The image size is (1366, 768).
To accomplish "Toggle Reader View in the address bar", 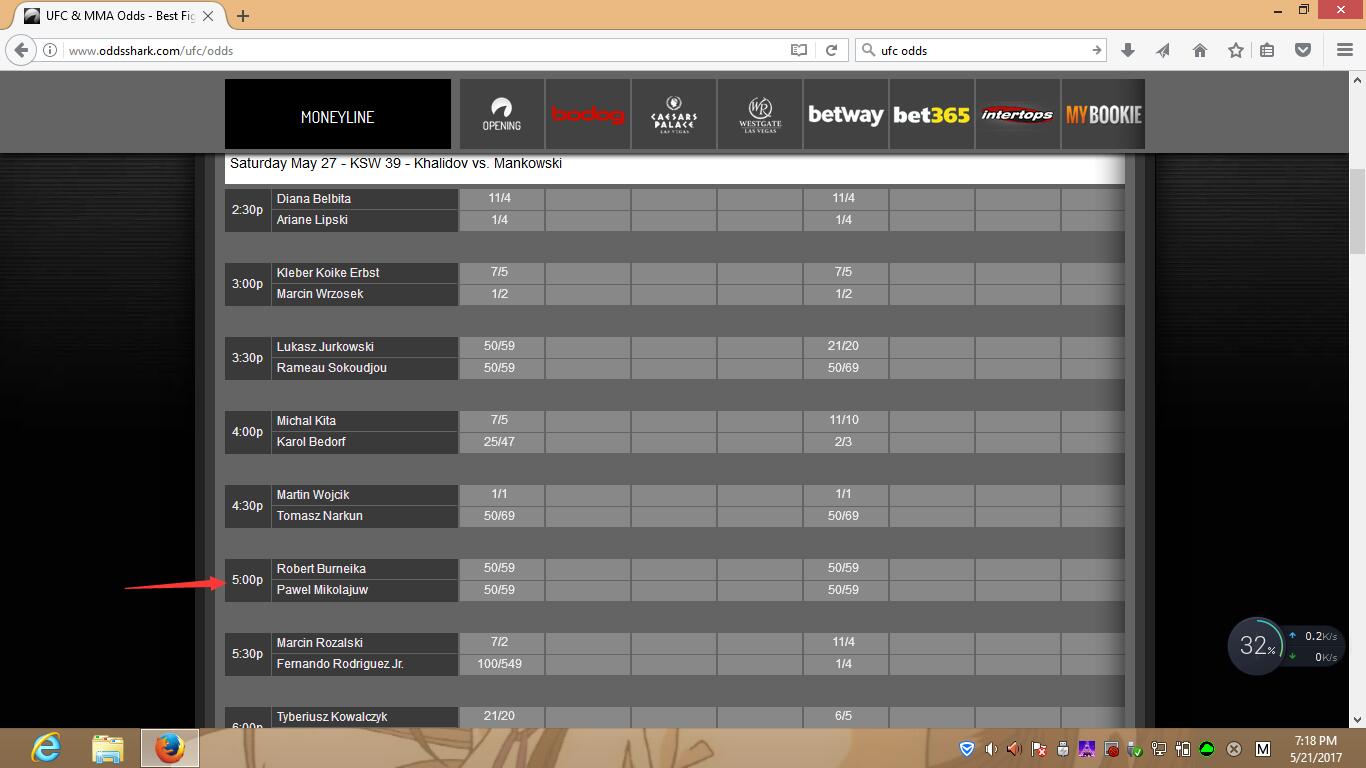I will point(799,50).
